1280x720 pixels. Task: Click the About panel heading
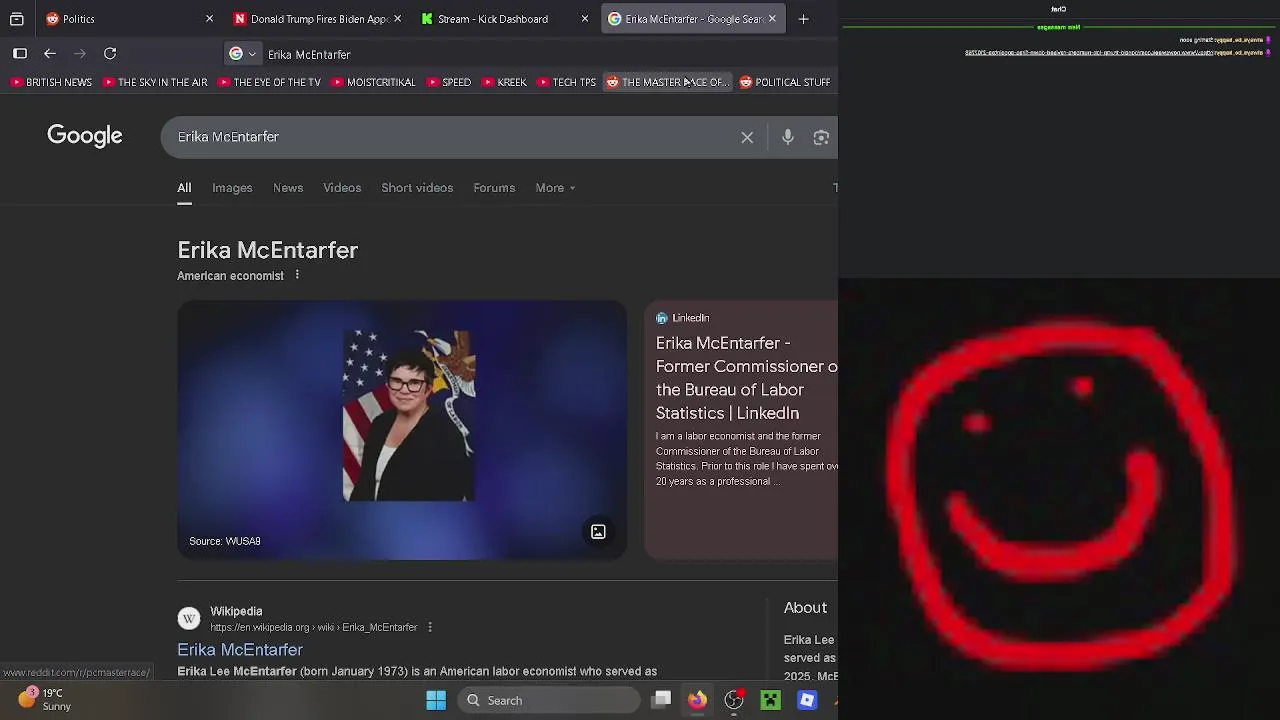[x=805, y=608]
